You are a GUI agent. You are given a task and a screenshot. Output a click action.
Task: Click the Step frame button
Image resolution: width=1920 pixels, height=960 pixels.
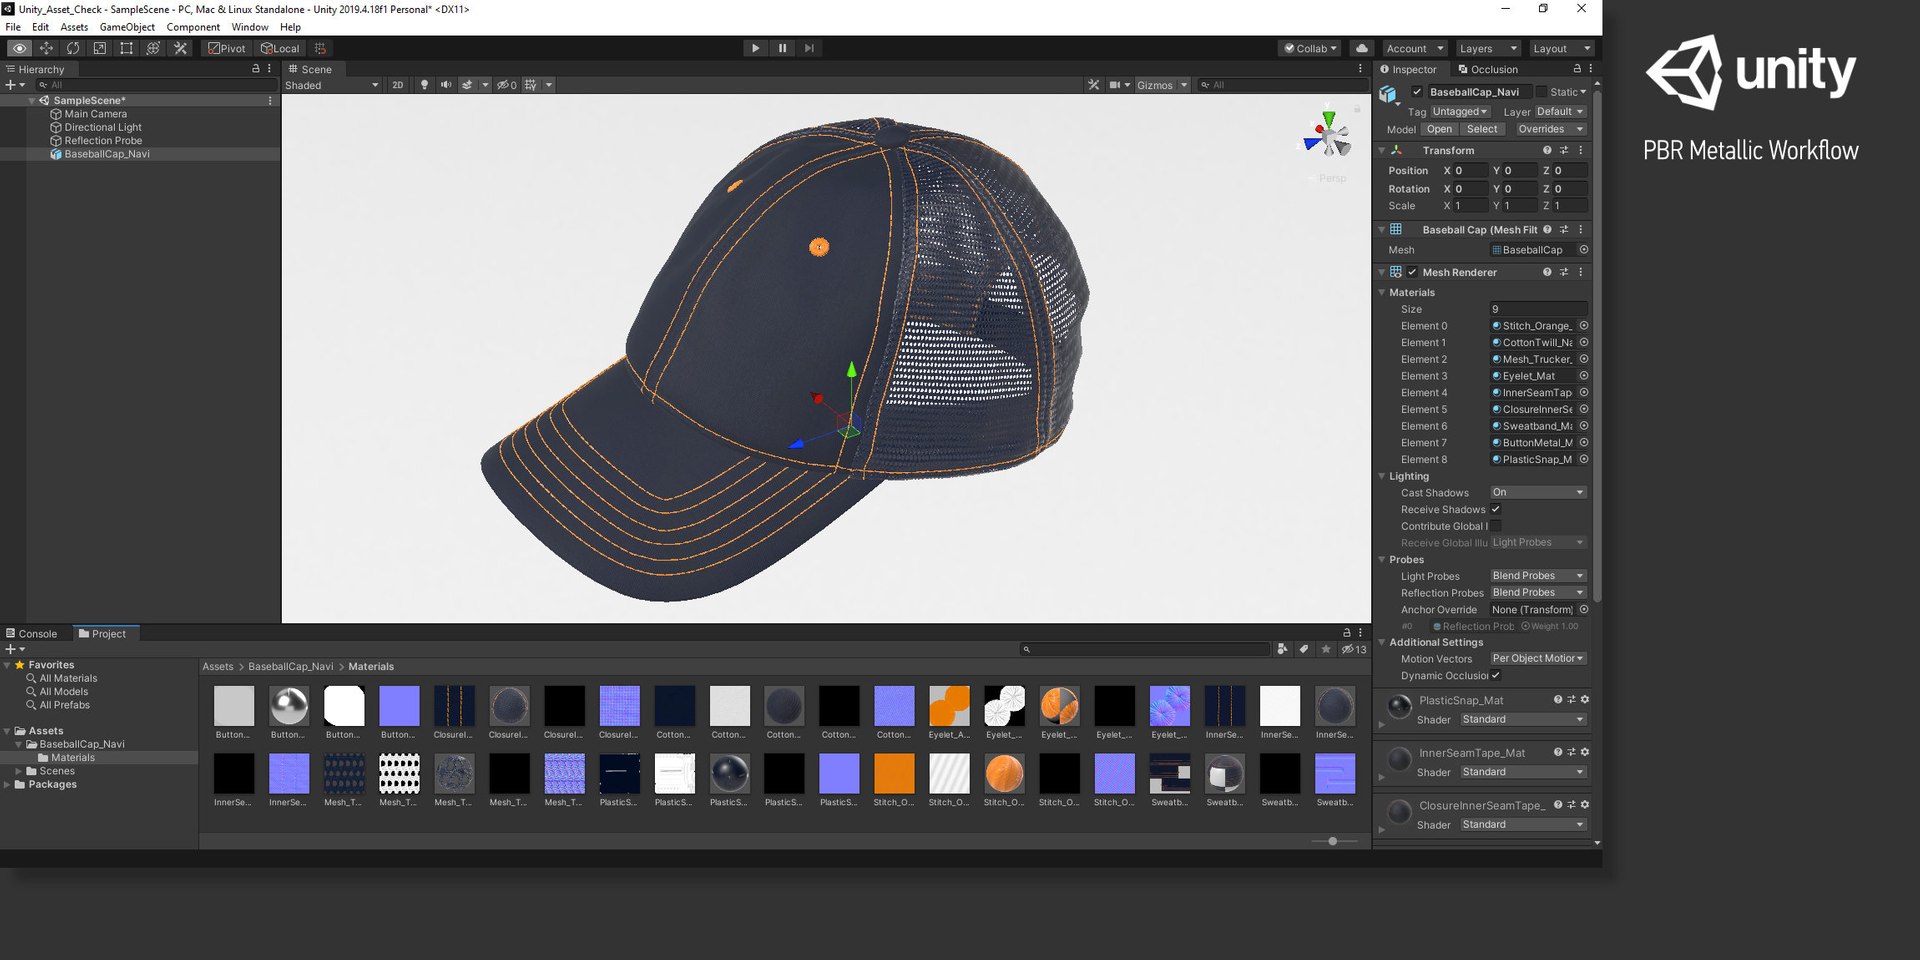809,48
